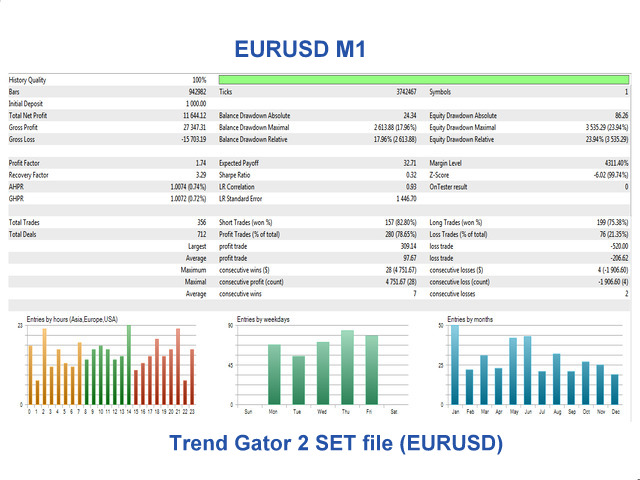
Task: Click largest profit trade value 309.14
Action: tap(409, 246)
